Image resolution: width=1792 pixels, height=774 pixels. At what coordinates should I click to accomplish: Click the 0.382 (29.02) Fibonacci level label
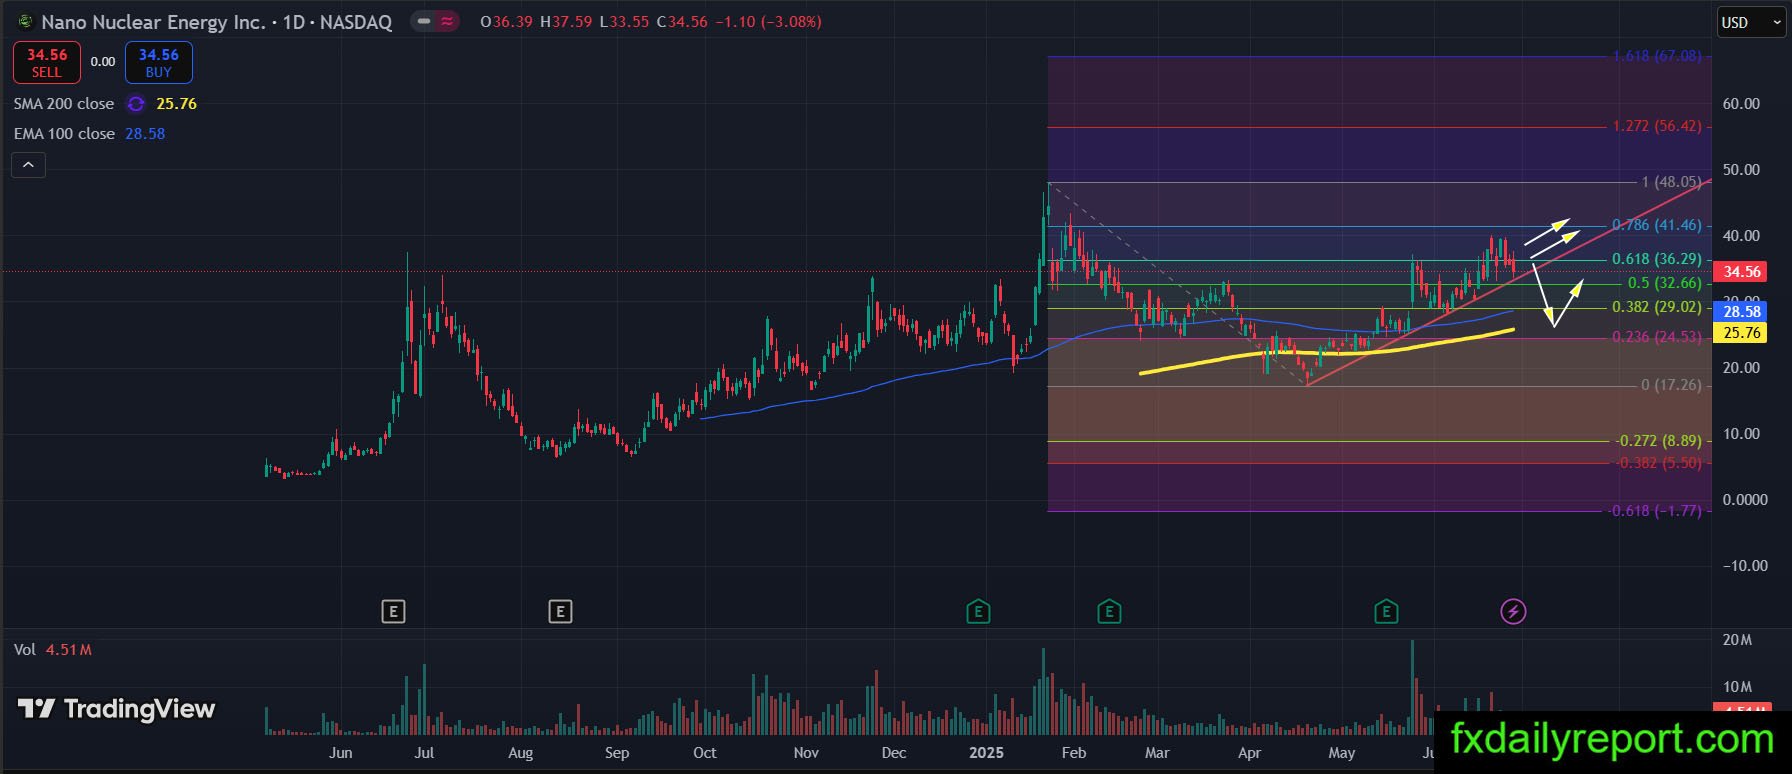coord(1656,307)
